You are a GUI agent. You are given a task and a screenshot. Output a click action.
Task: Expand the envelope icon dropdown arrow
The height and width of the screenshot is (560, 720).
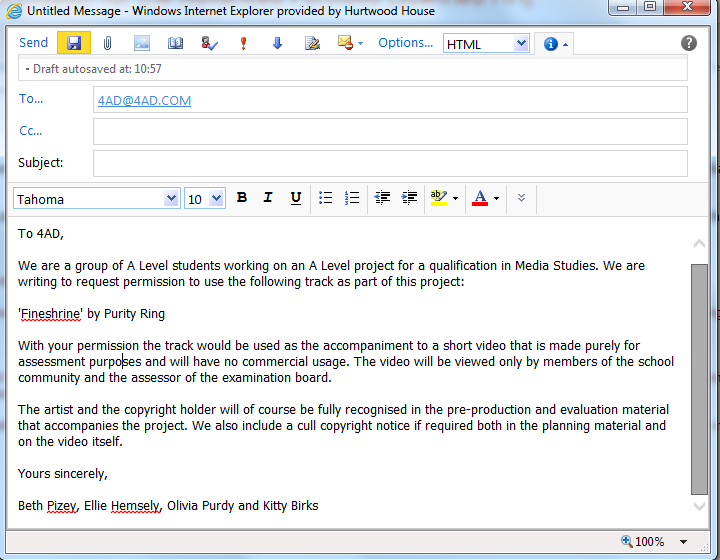point(360,44)
